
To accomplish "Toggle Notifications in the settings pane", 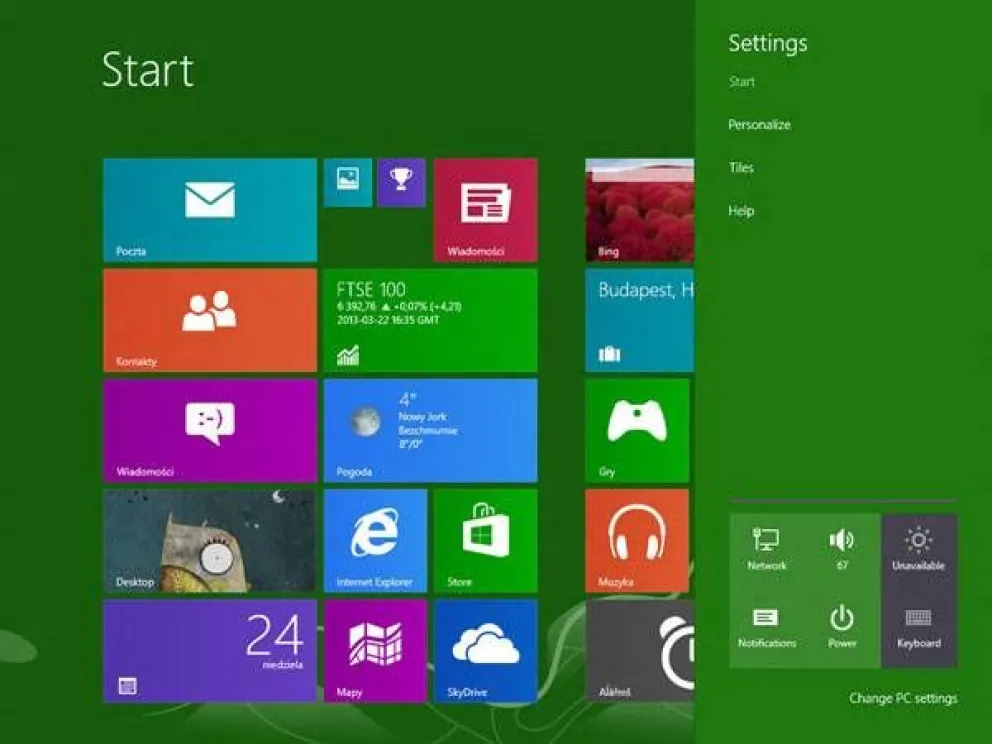I will pos(768,625).
